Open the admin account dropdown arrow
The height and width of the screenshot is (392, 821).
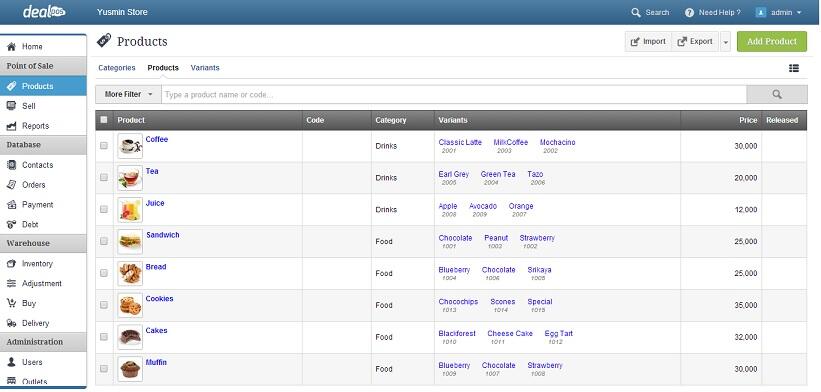799,13
